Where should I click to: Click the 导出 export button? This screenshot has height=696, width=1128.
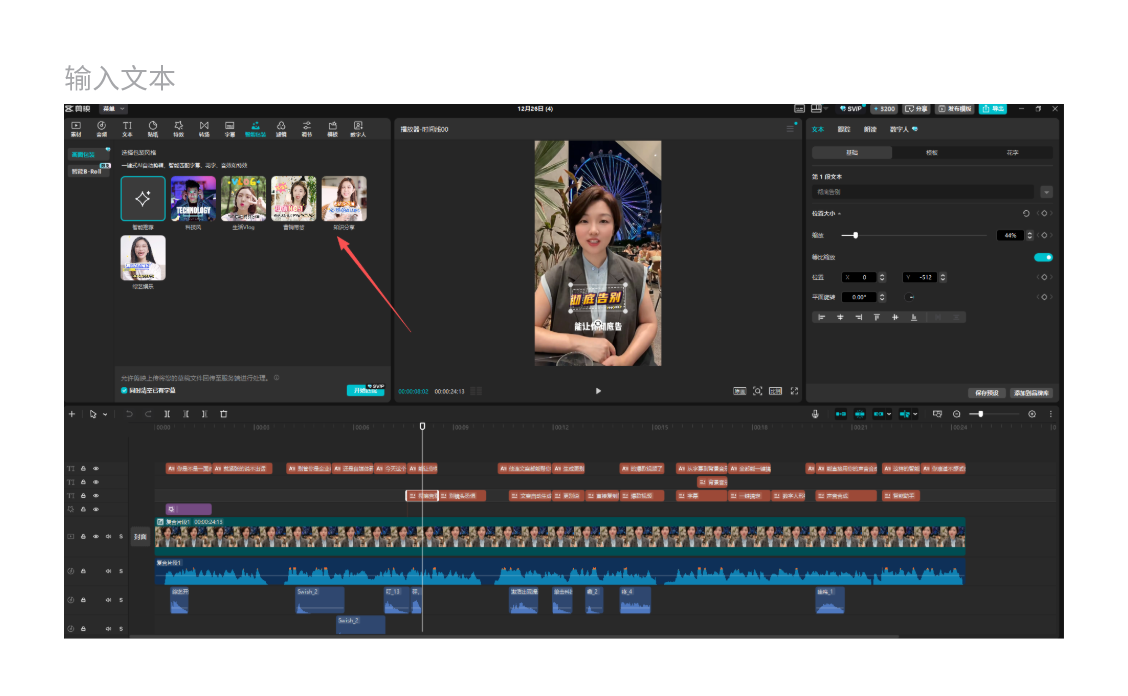pos(992,108)
